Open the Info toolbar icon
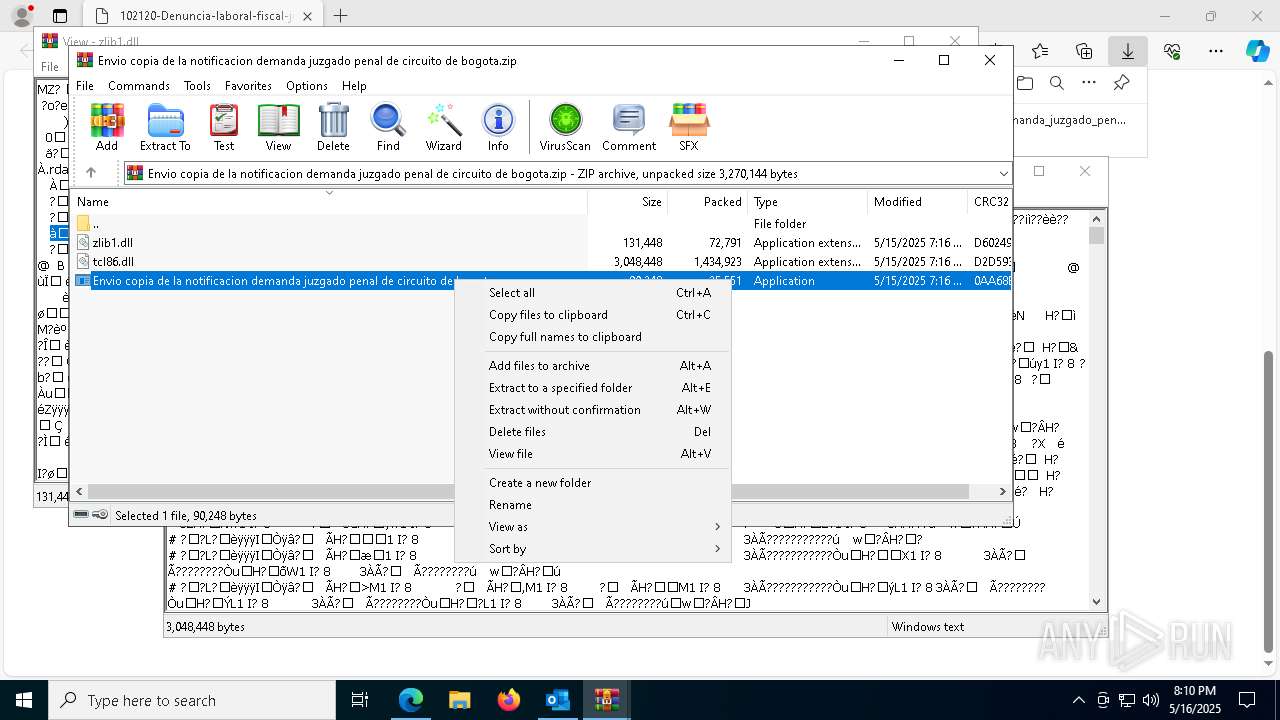This screenshot has height=720, width=1280. coord(498,127)
